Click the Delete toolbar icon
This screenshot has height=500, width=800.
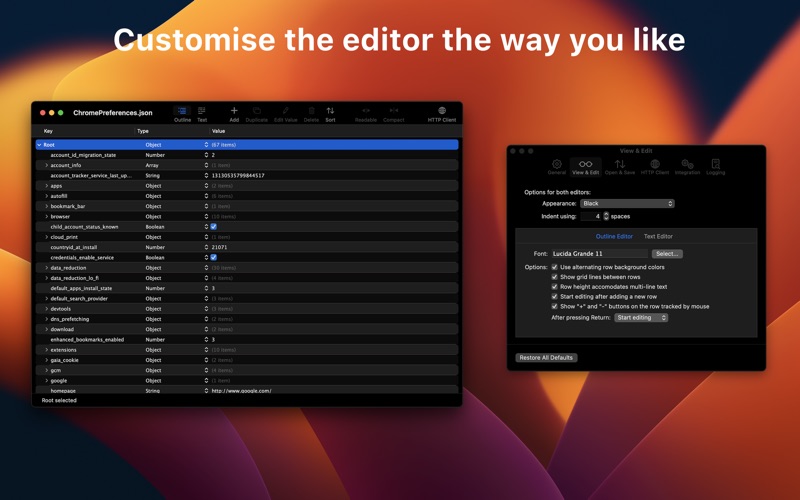click(311, 114)
